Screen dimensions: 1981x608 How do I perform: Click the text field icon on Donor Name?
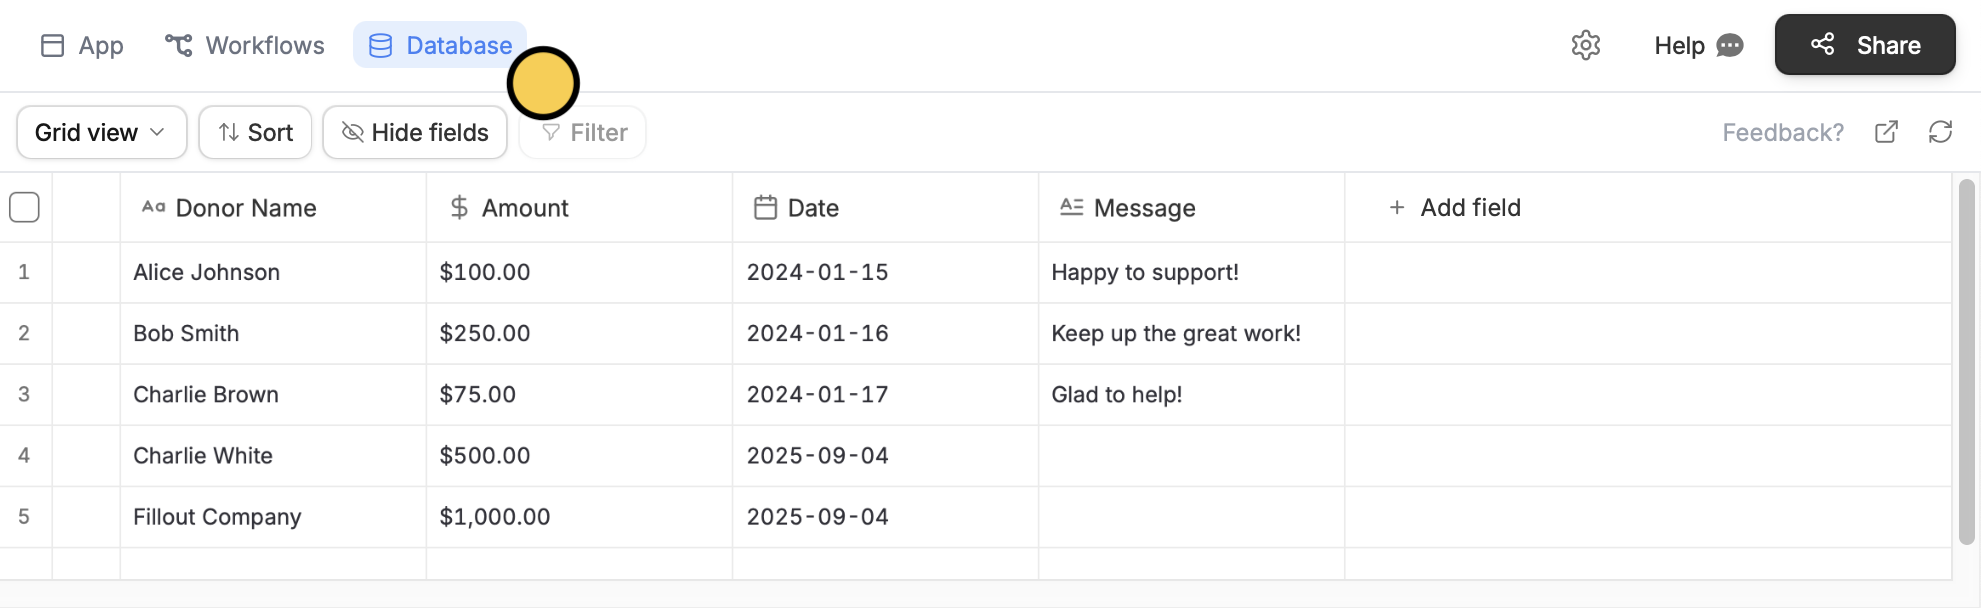point(153,207)
